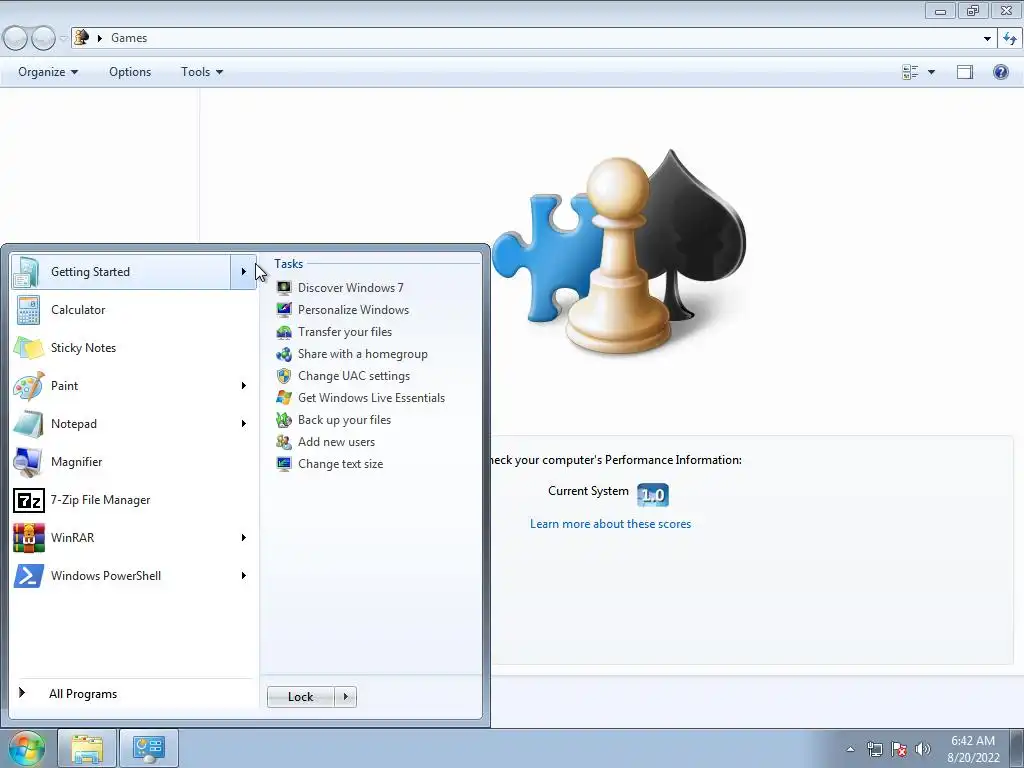The image size is (1024, 768).
Task: Show hidden tray icons arrow
Action: pyautogui.click(x=850, y=749)
